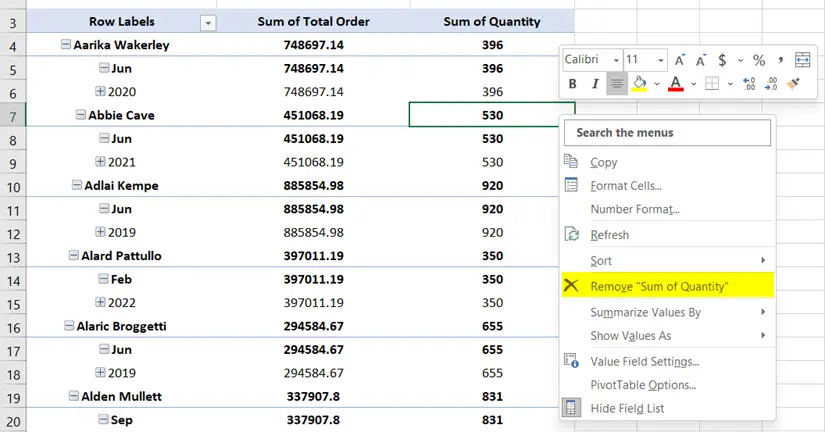Remove "Sum of Quantity" field
The height and width of the screenshot is (432, 825).
[668, 286]
